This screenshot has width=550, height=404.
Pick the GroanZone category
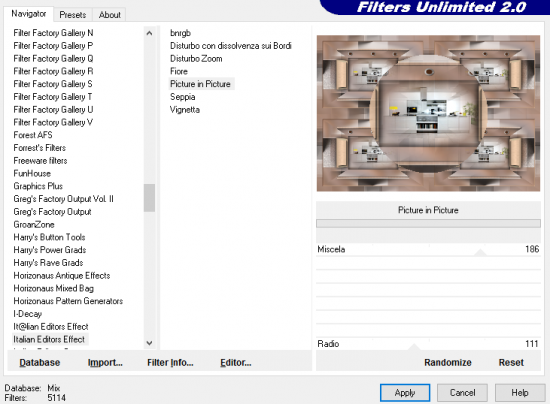(34, 224)
